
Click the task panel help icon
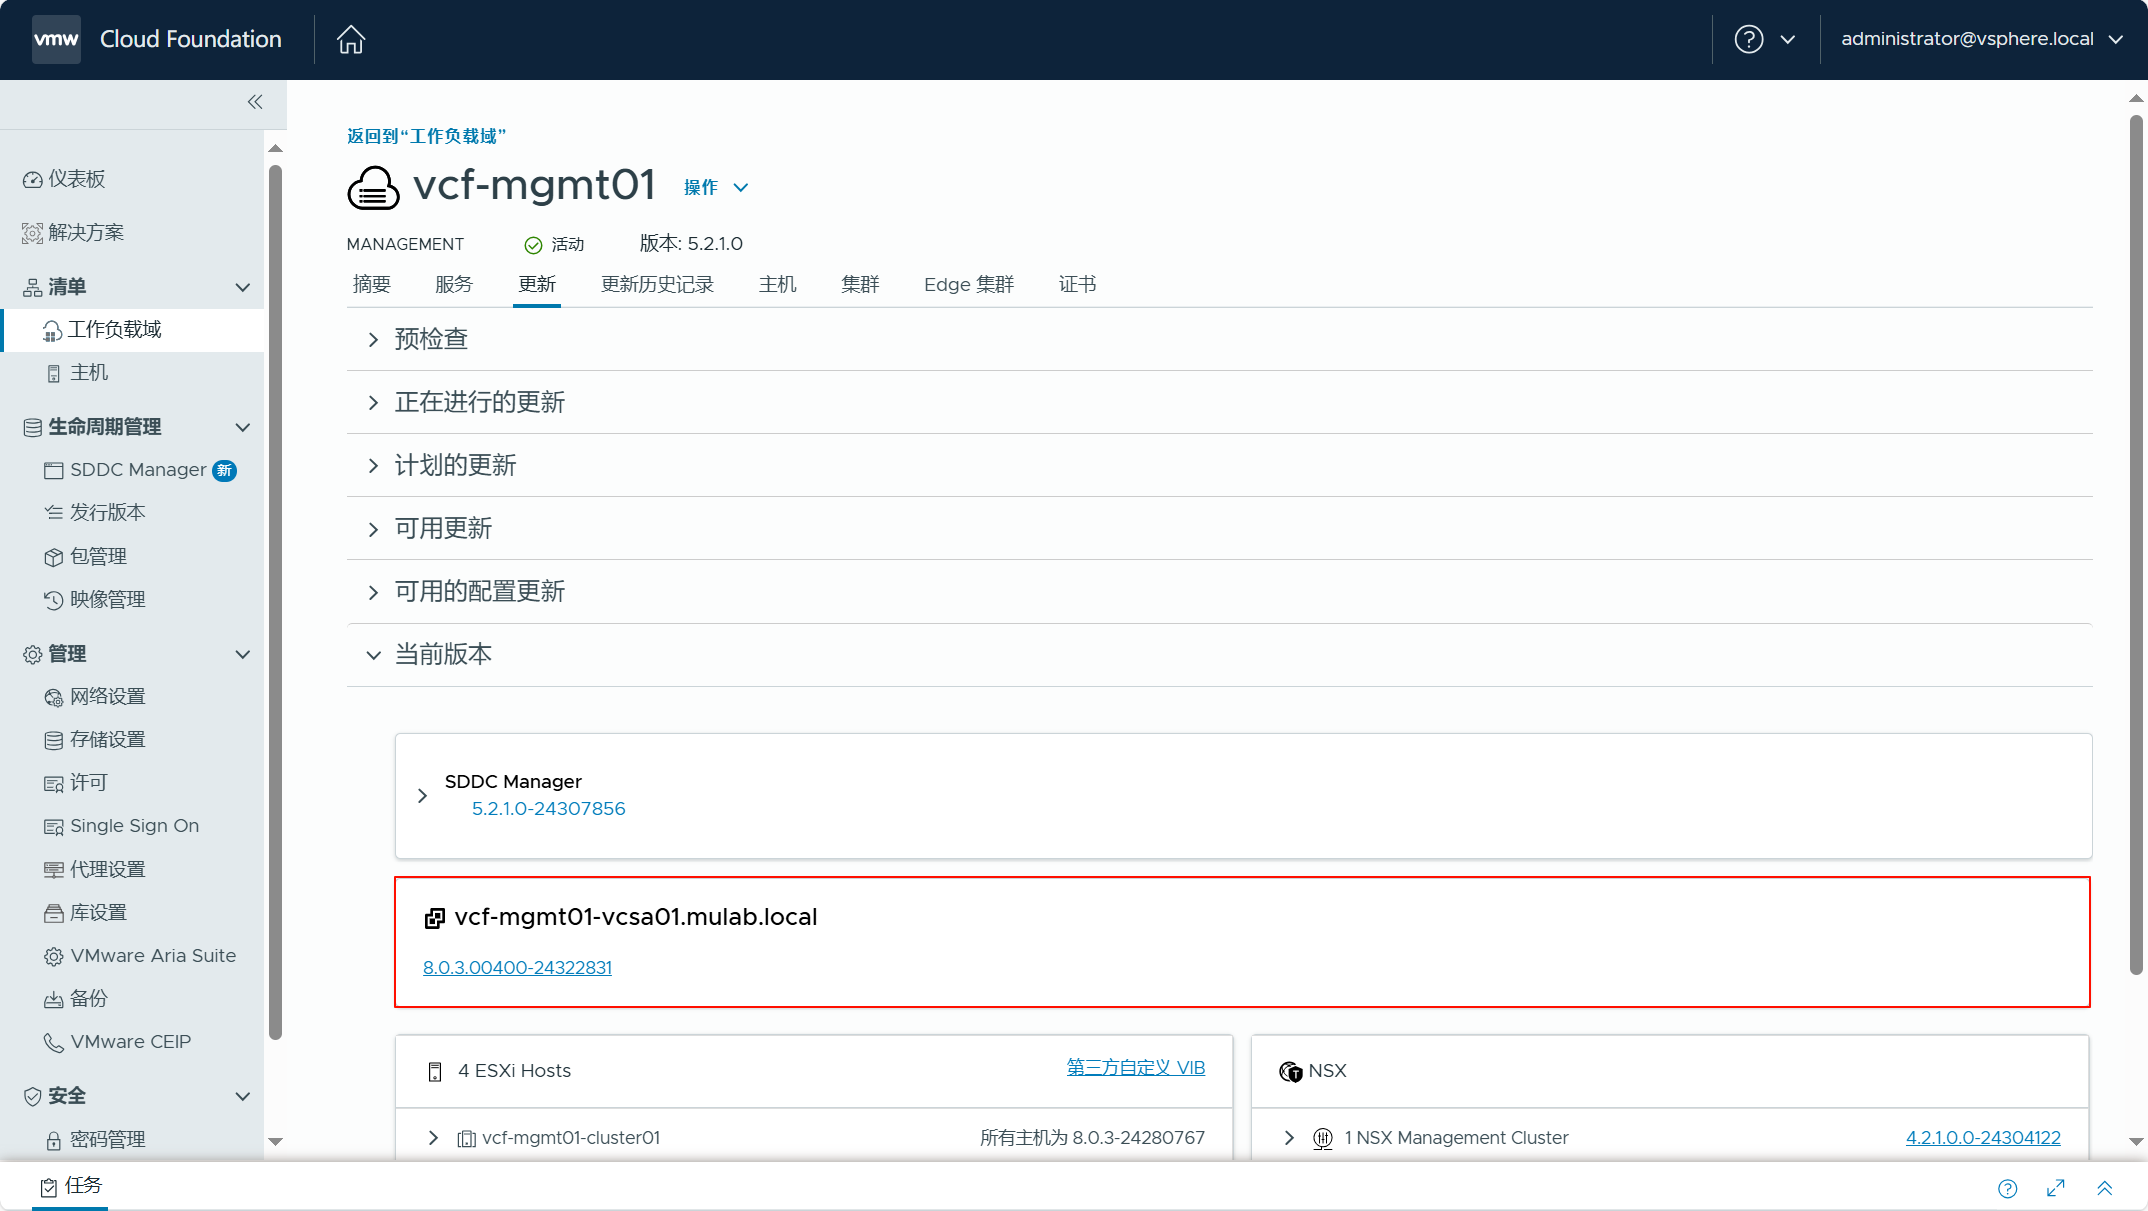point(2007,1188)
